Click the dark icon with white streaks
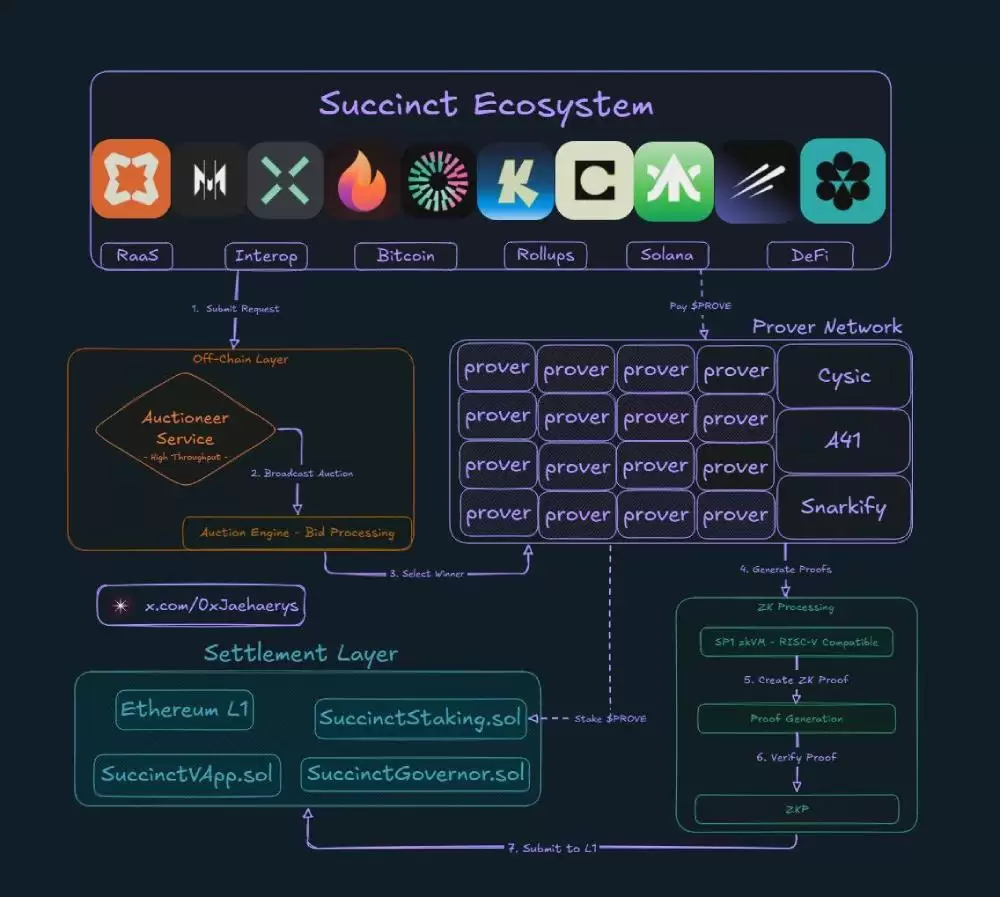The image size is (1000, 897). click(x=757, y=181)
